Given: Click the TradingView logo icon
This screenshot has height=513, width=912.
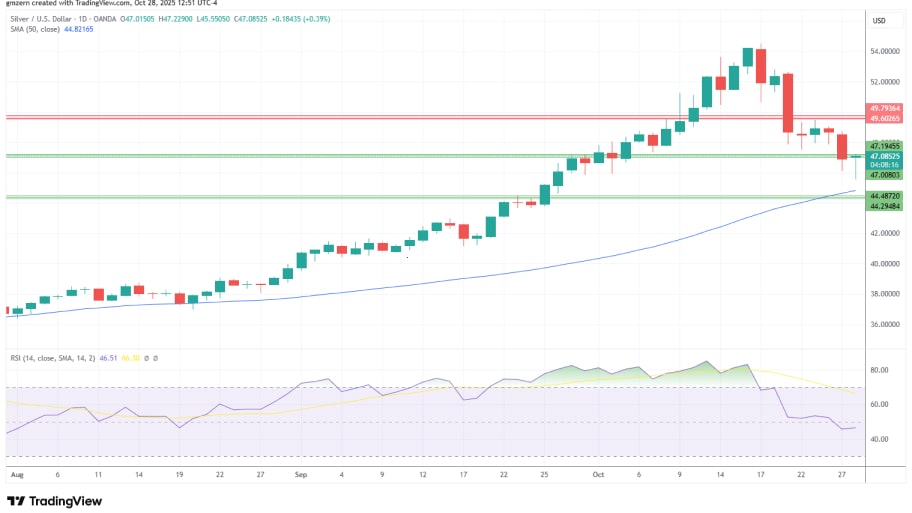Looking at the screenshot, I should point(17,501).
